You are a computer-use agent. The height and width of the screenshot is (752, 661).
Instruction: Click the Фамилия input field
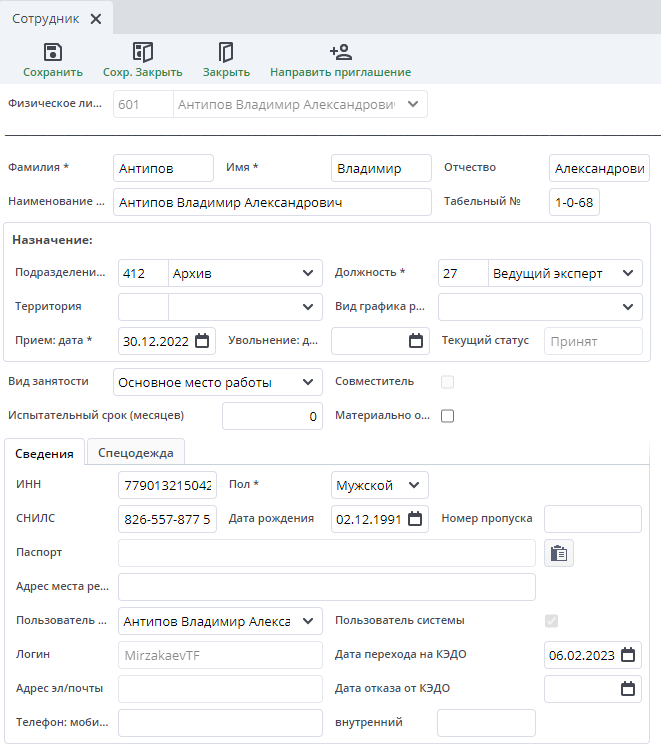coord(163,168)
